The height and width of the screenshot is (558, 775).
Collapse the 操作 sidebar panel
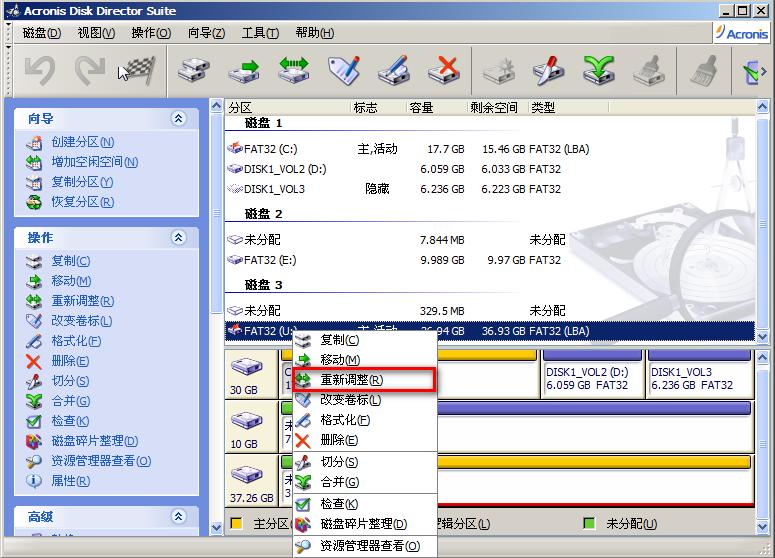coord(179,237)
